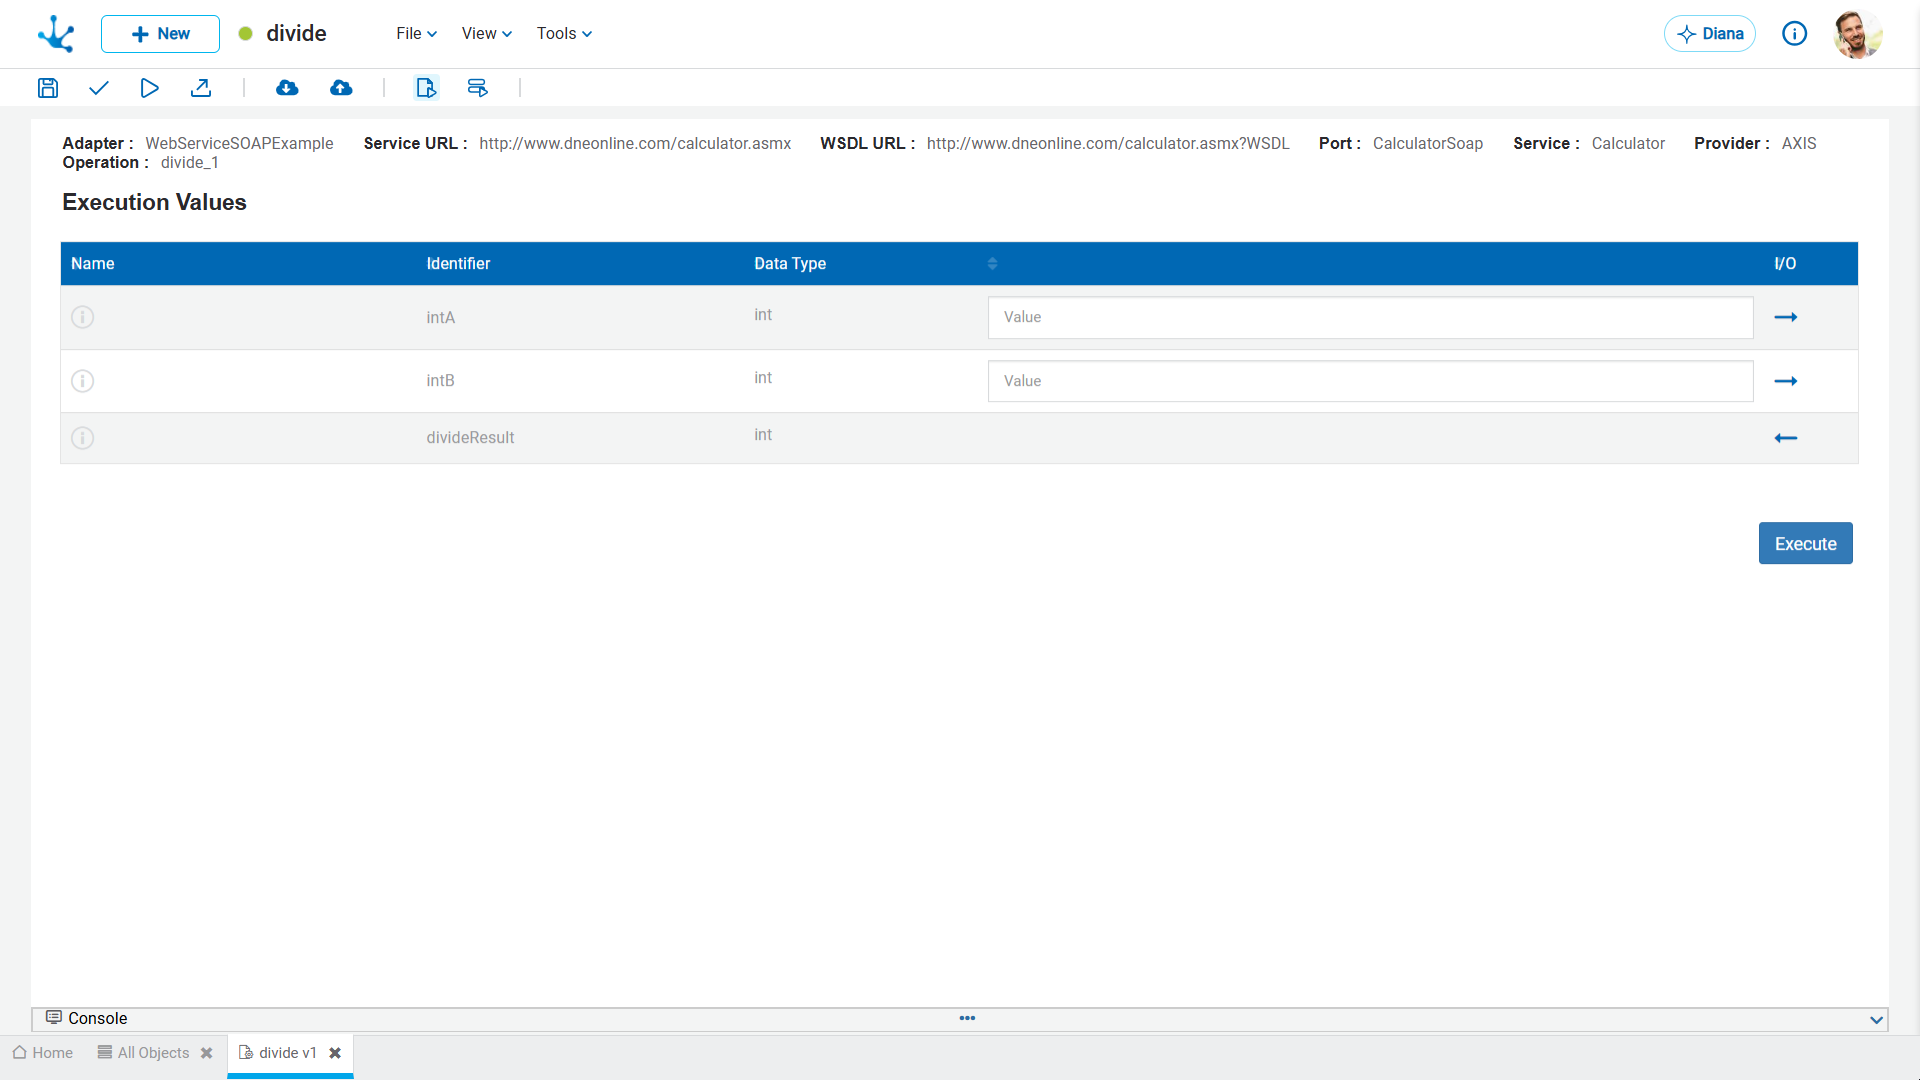Close the divide v1 tab
The height and width of the screenshot is (1080, 1920).
coord(336,1053)
